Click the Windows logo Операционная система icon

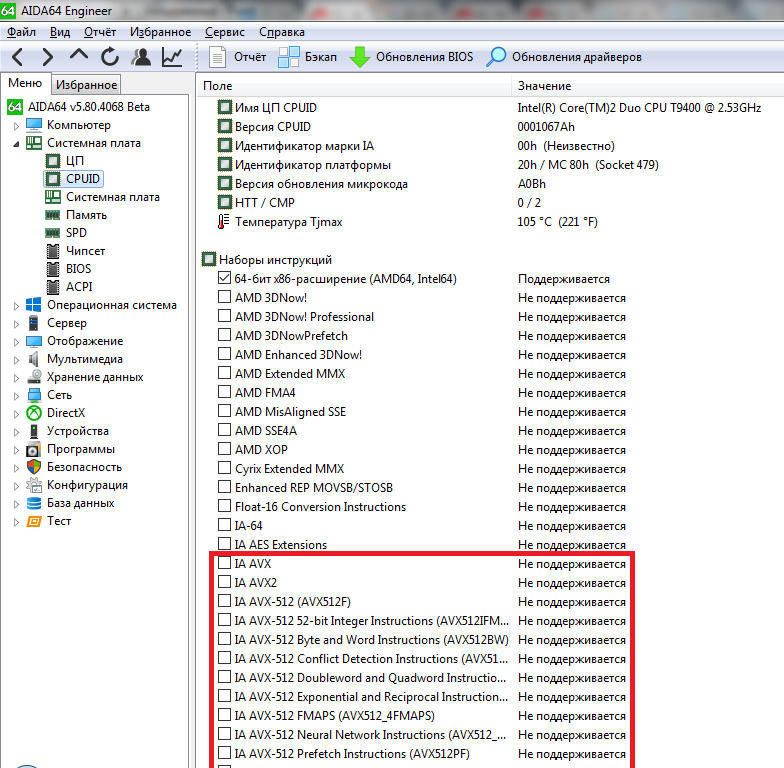(x=34, y=305)
